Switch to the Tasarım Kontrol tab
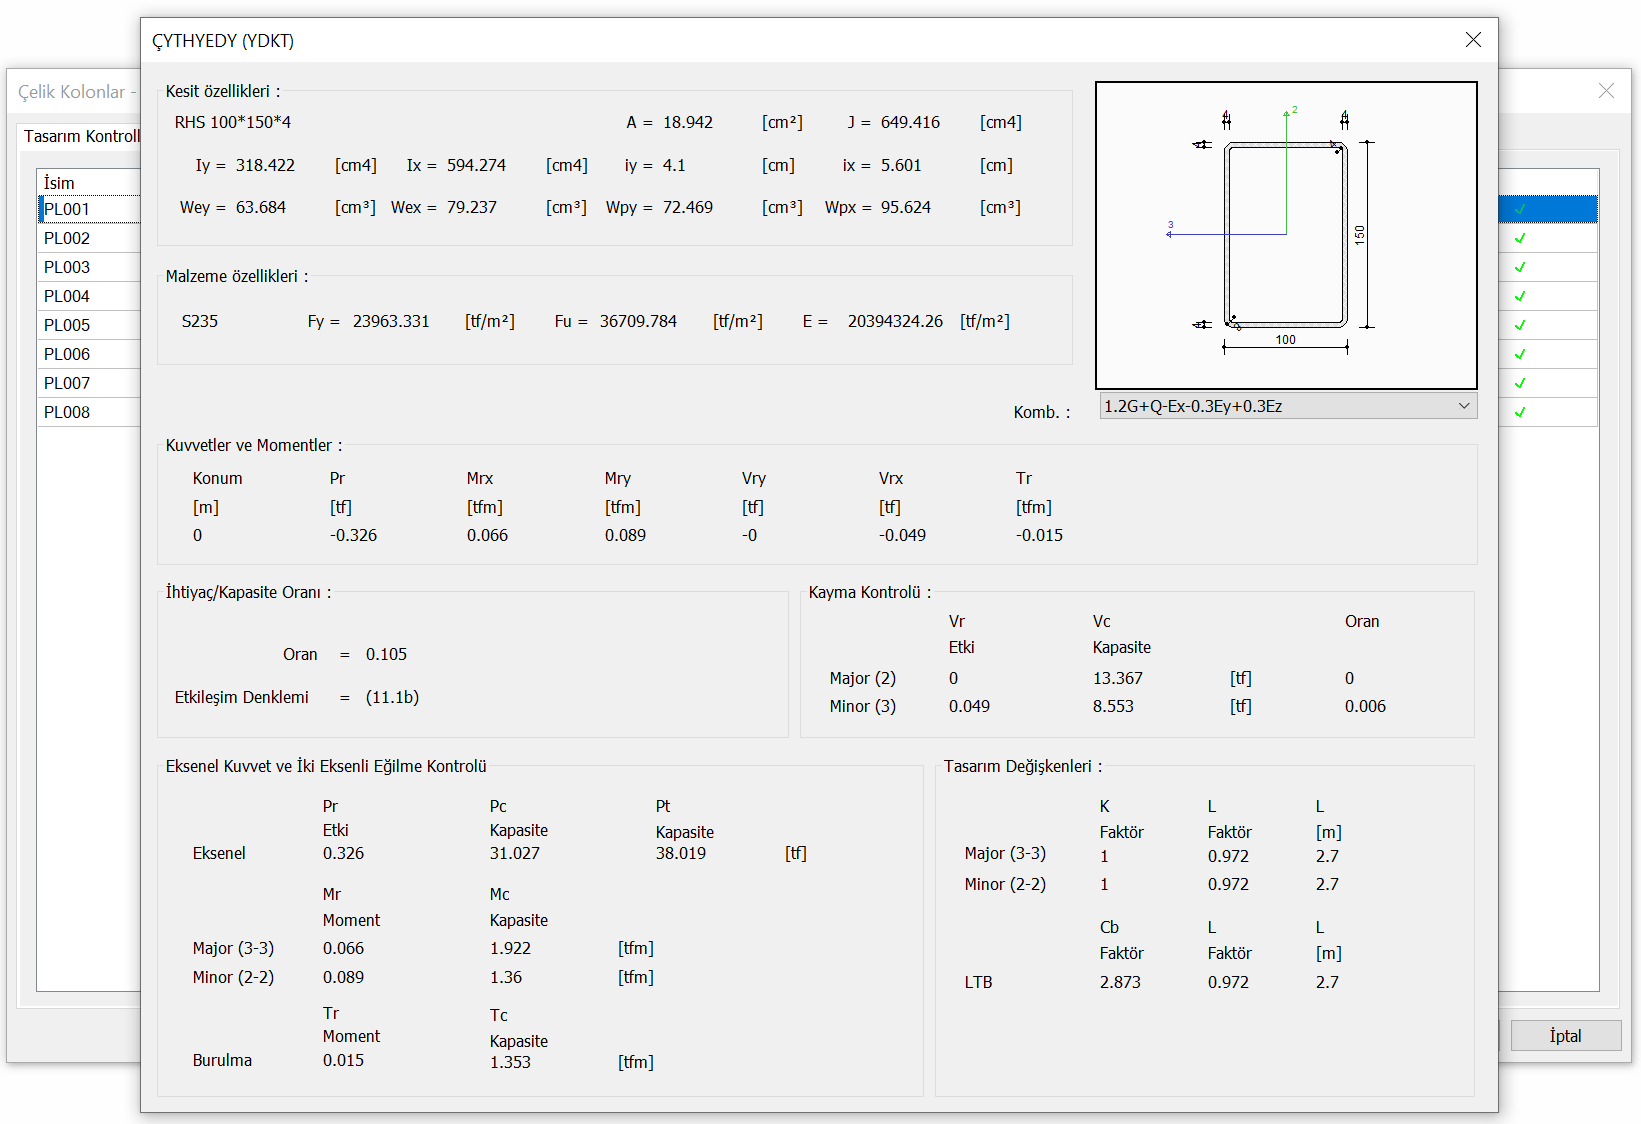Viewport: 1641px width, 1124px height. point(80,136)
